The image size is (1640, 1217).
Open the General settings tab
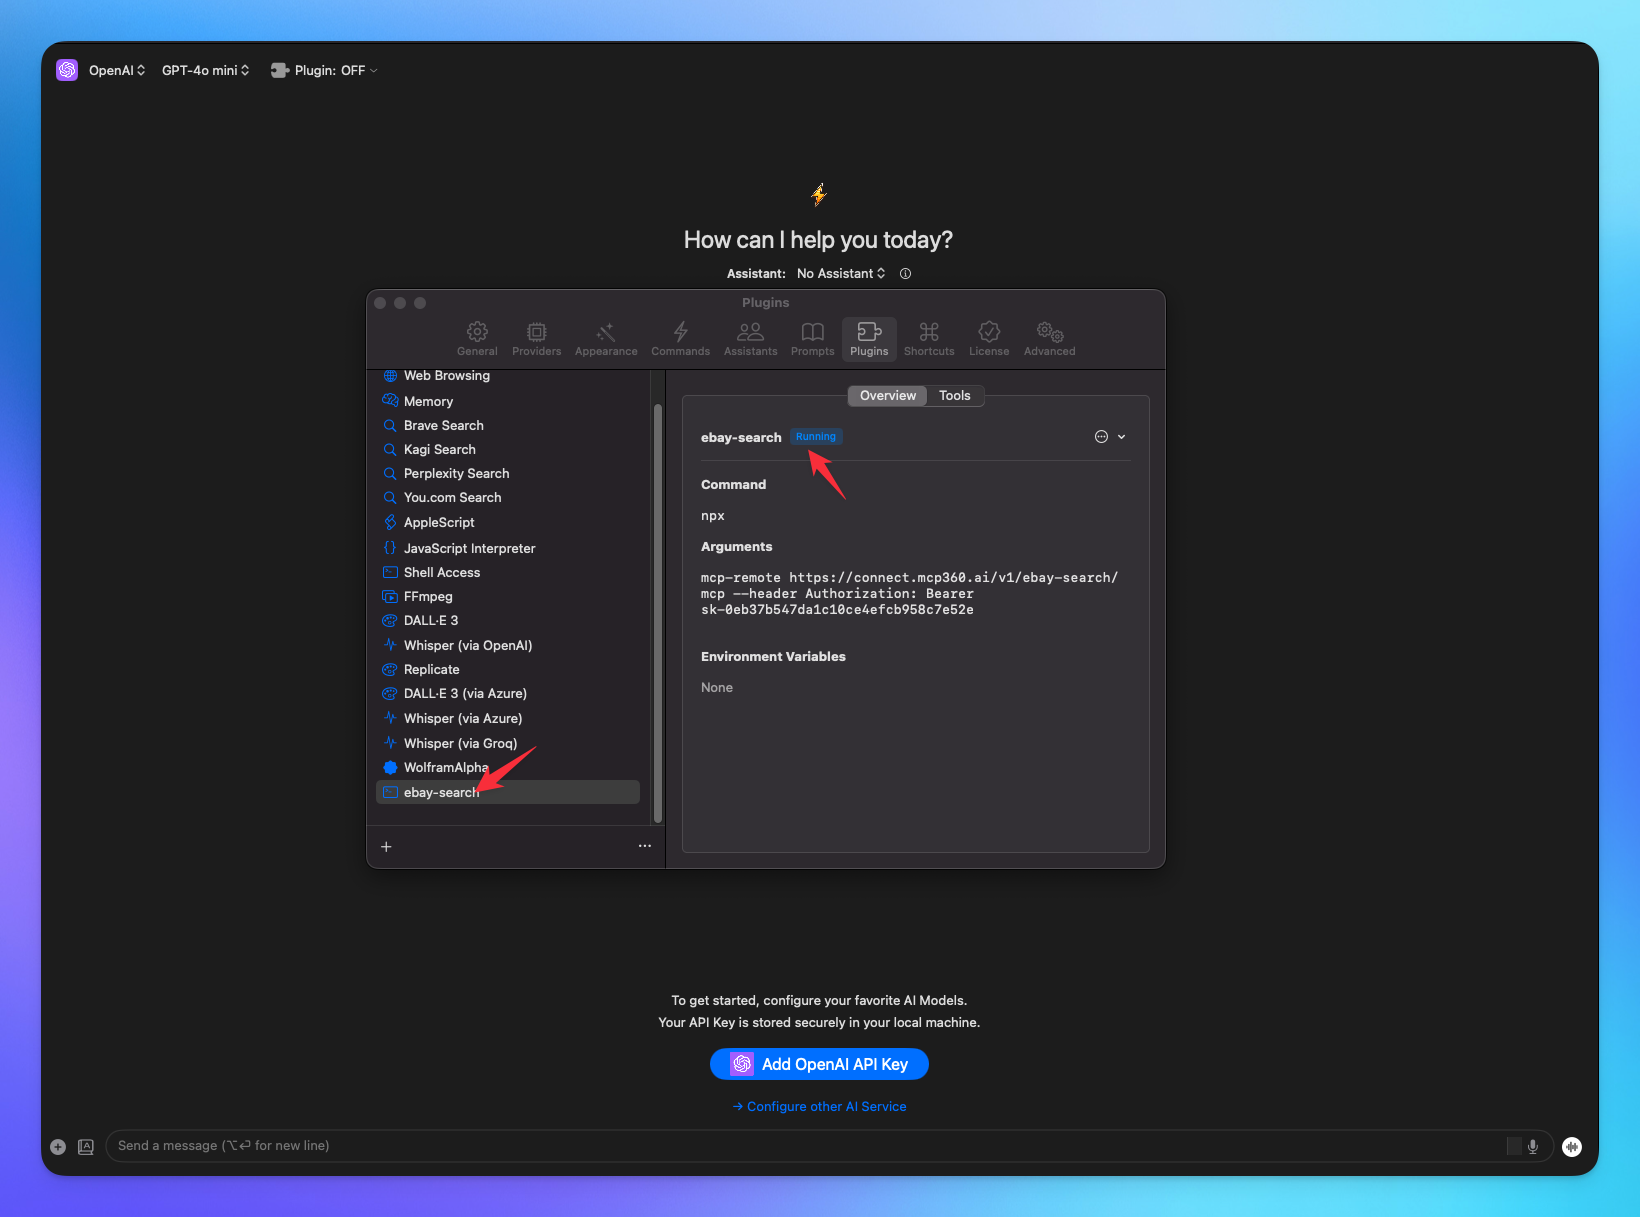pos(477,339)
